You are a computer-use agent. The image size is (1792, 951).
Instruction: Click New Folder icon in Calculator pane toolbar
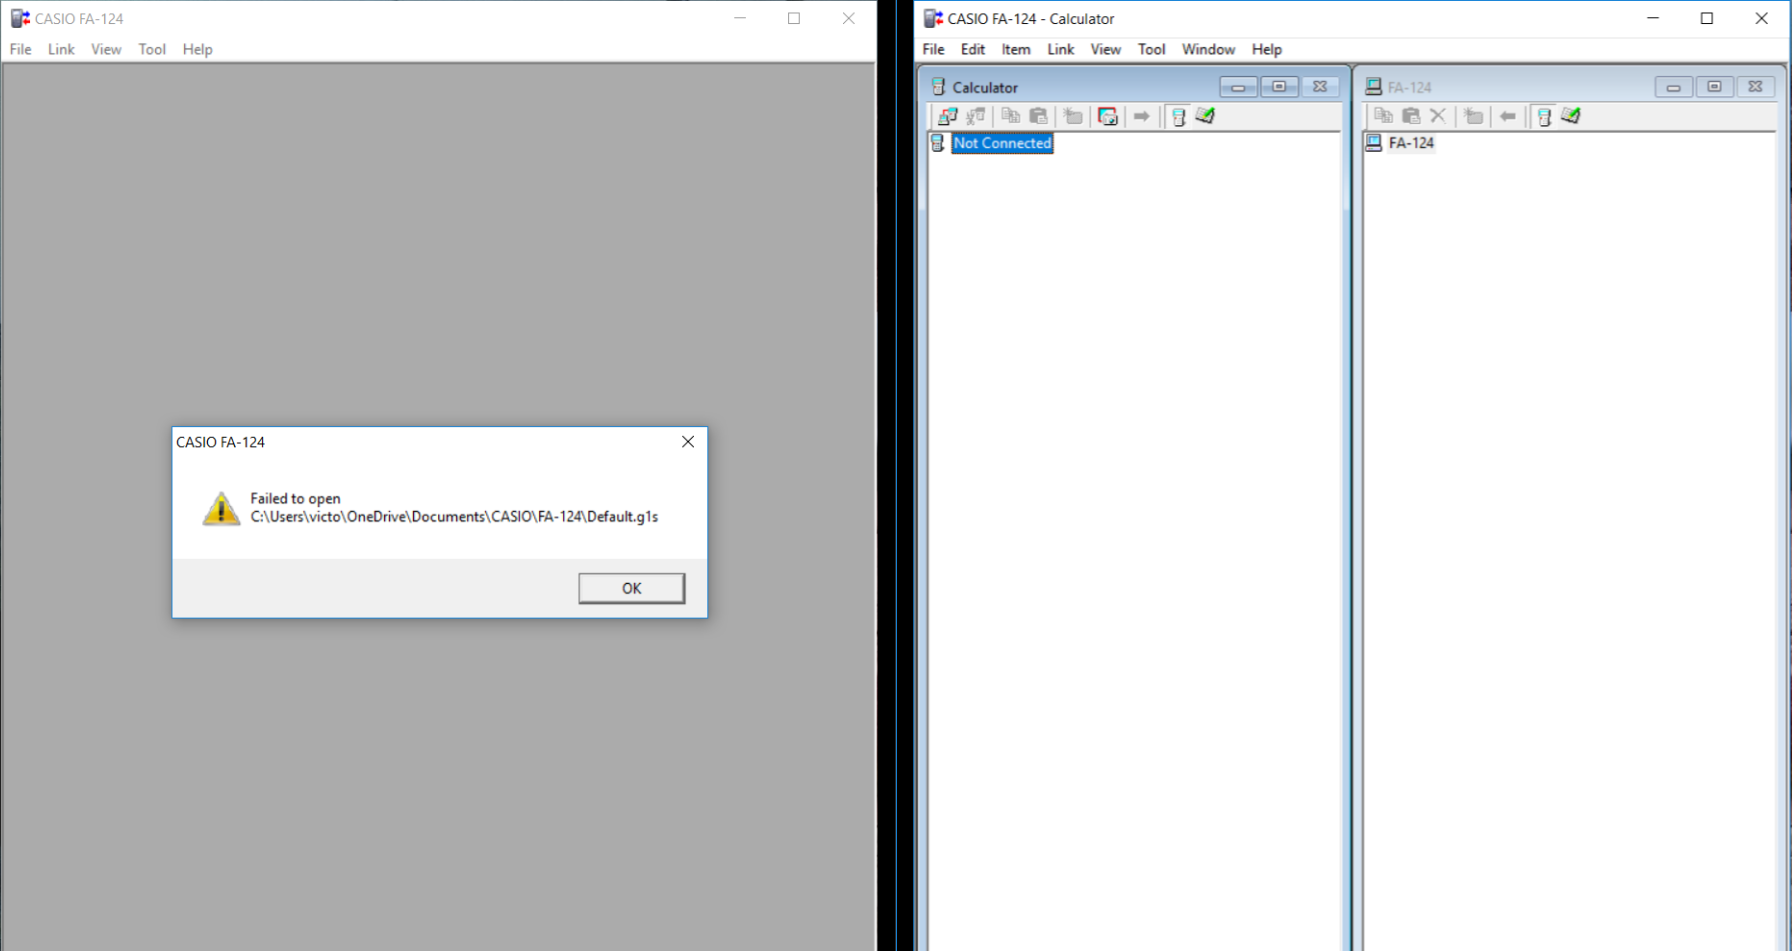(x=1073, y=117)
